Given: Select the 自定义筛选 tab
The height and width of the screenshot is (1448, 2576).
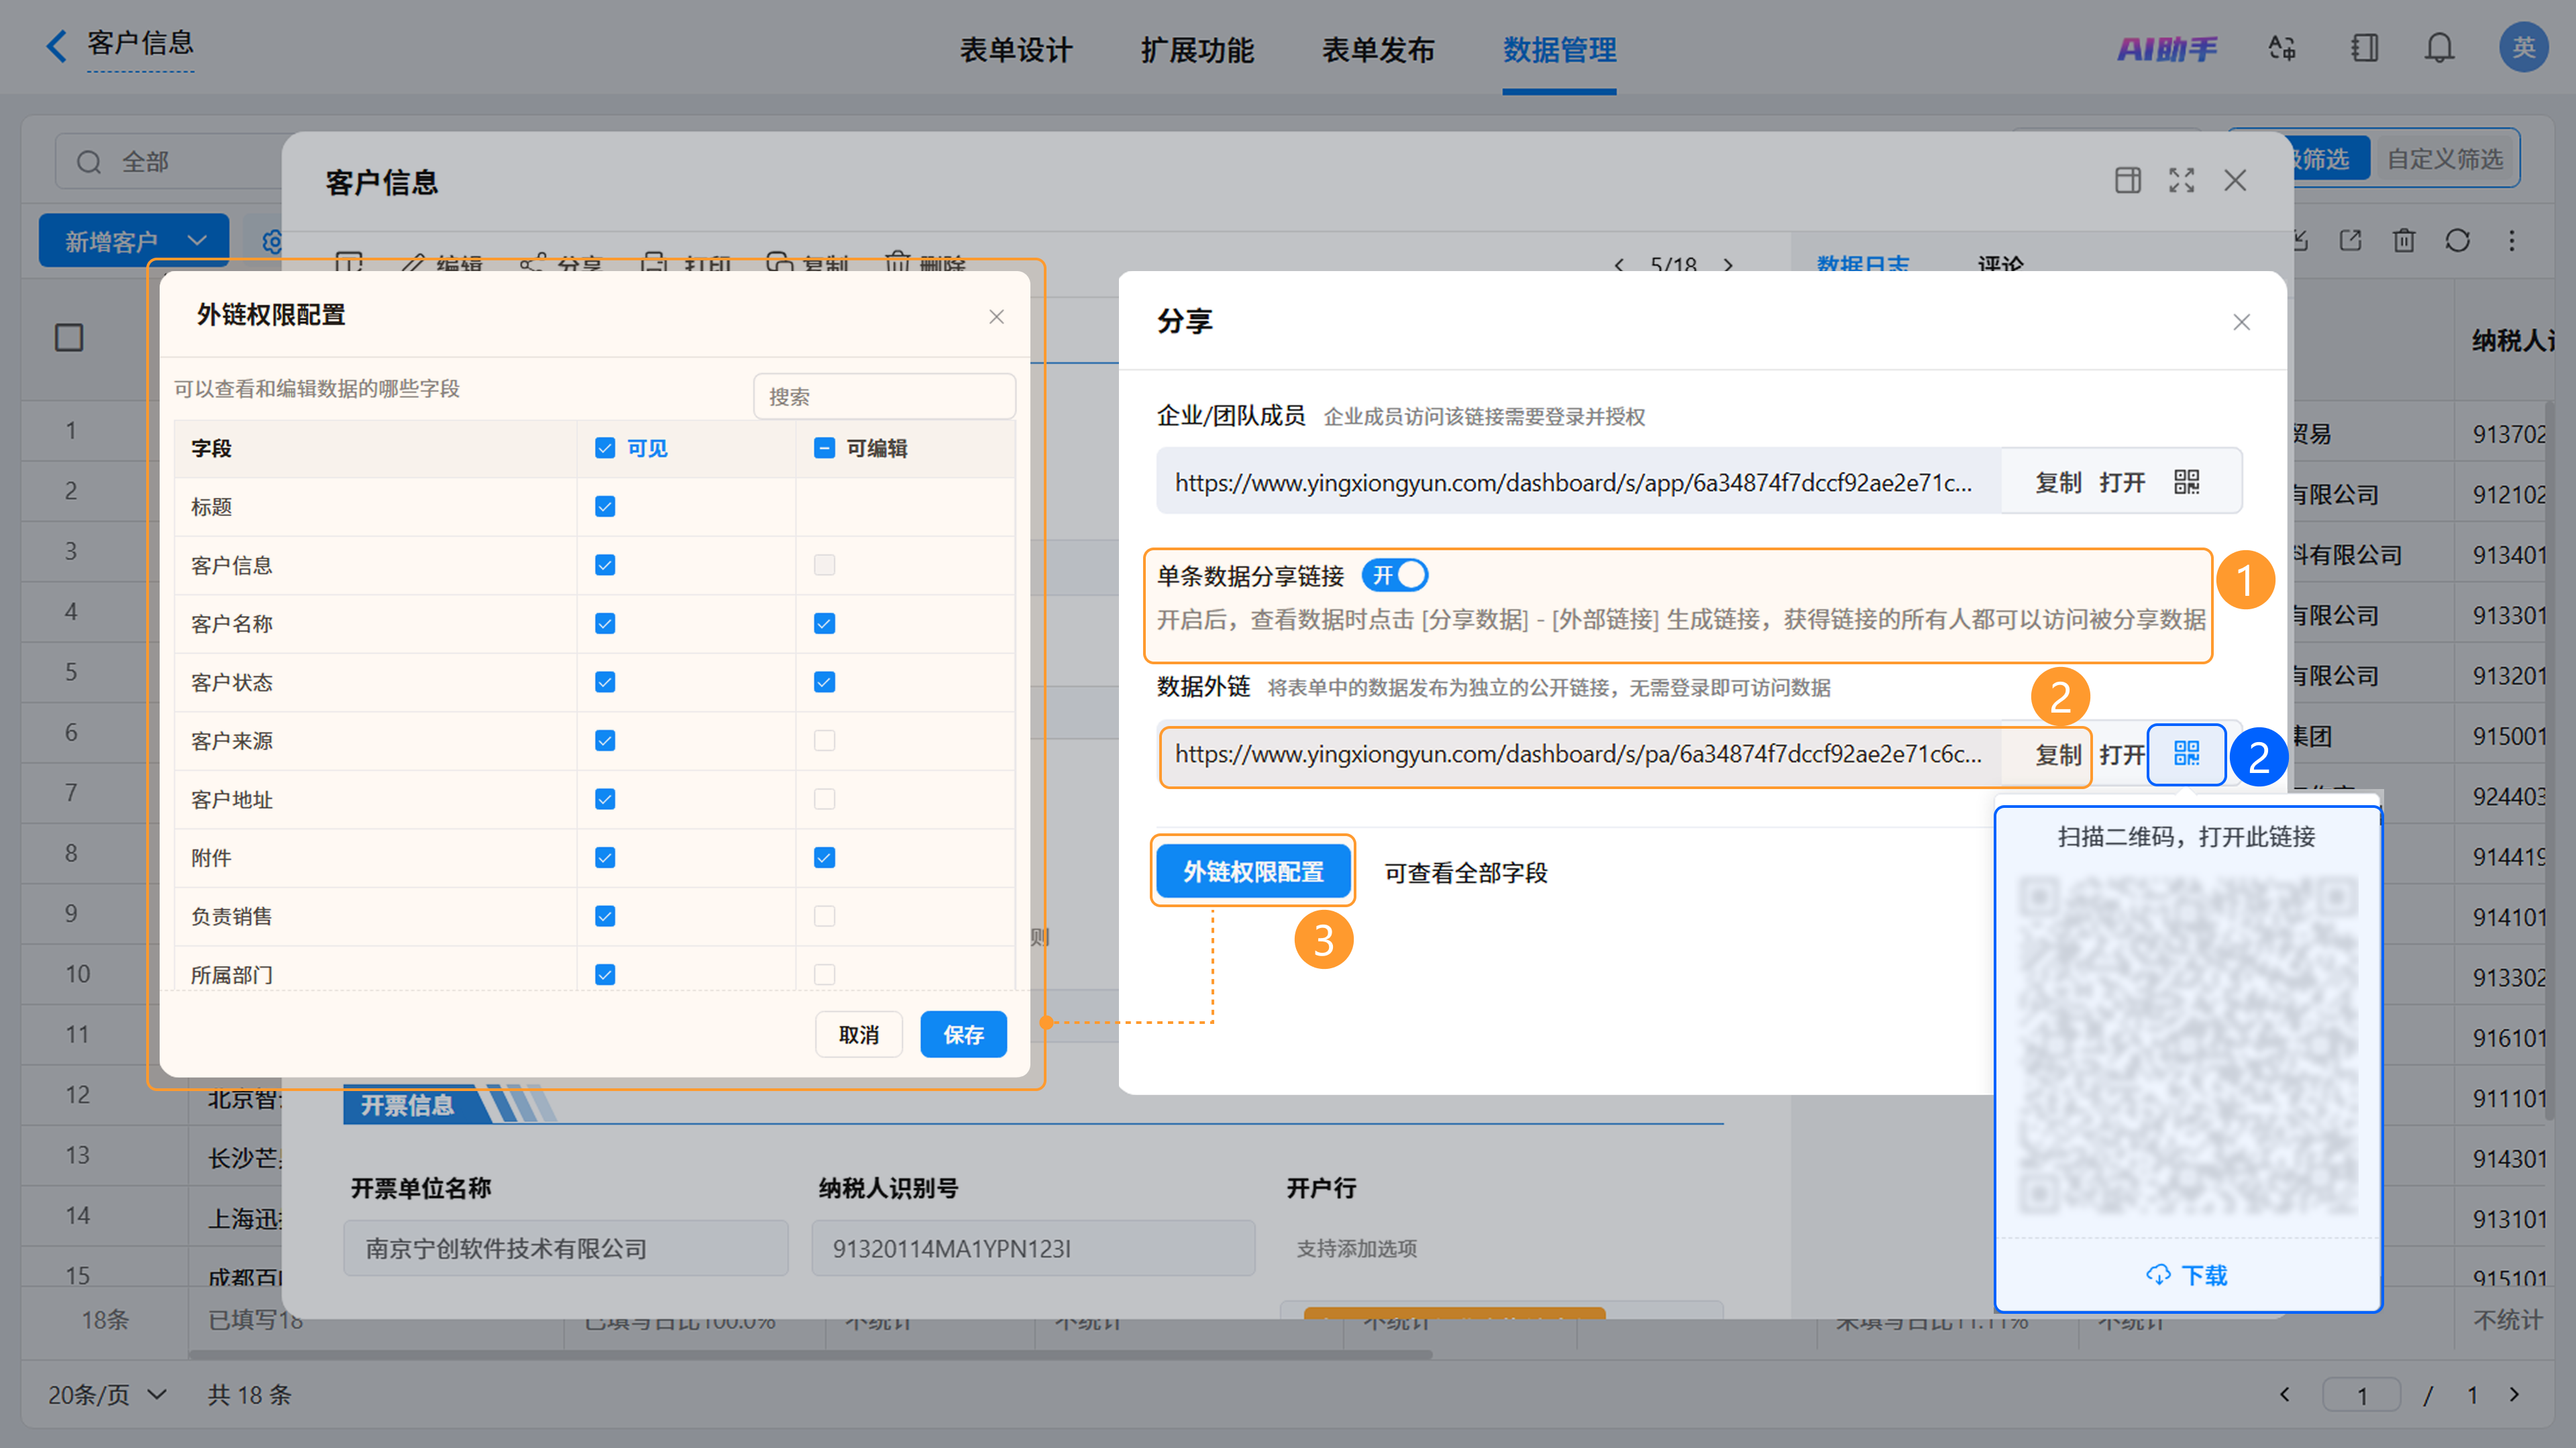Looking at the screenshot, I should (x=2445, y=159).
